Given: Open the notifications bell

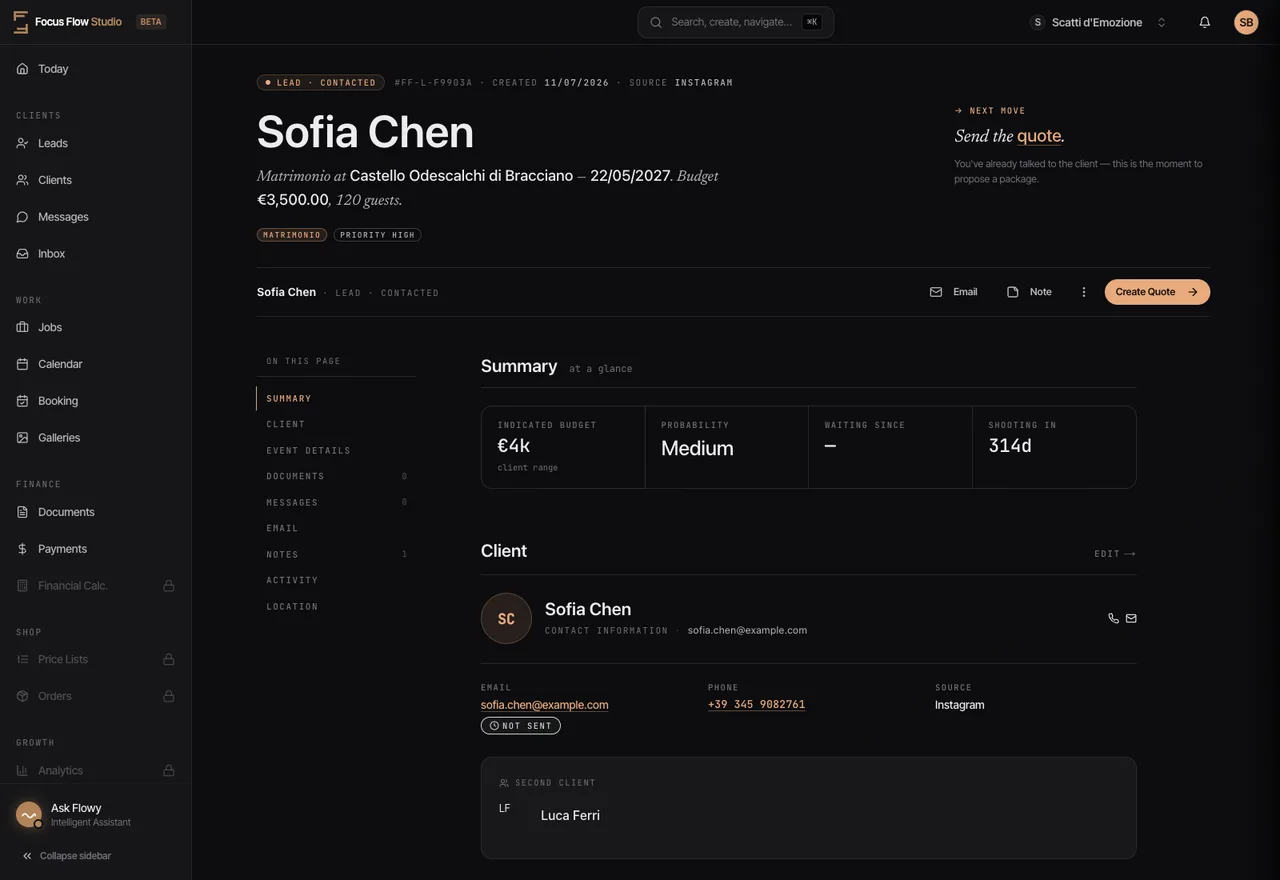Looking at the screenshot, I should 1205,22.
